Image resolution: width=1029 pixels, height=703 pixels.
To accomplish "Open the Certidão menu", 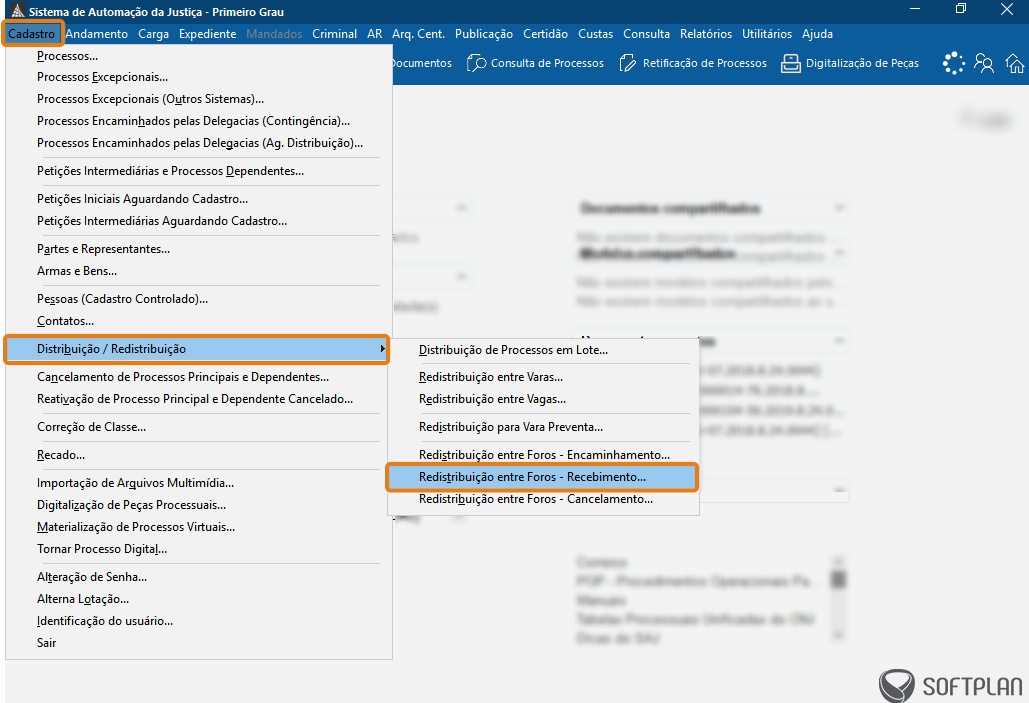I will point(545,33).
